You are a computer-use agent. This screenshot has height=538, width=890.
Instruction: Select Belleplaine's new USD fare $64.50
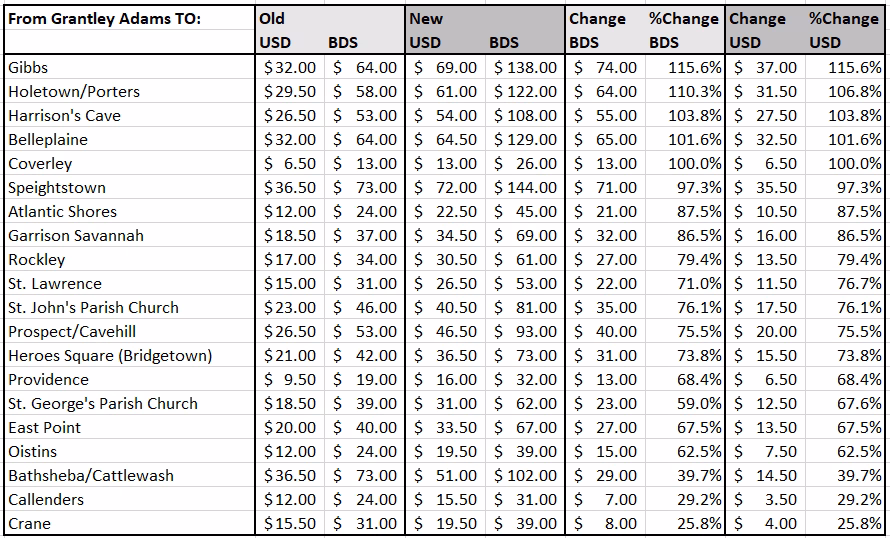(x=446, y=139)
